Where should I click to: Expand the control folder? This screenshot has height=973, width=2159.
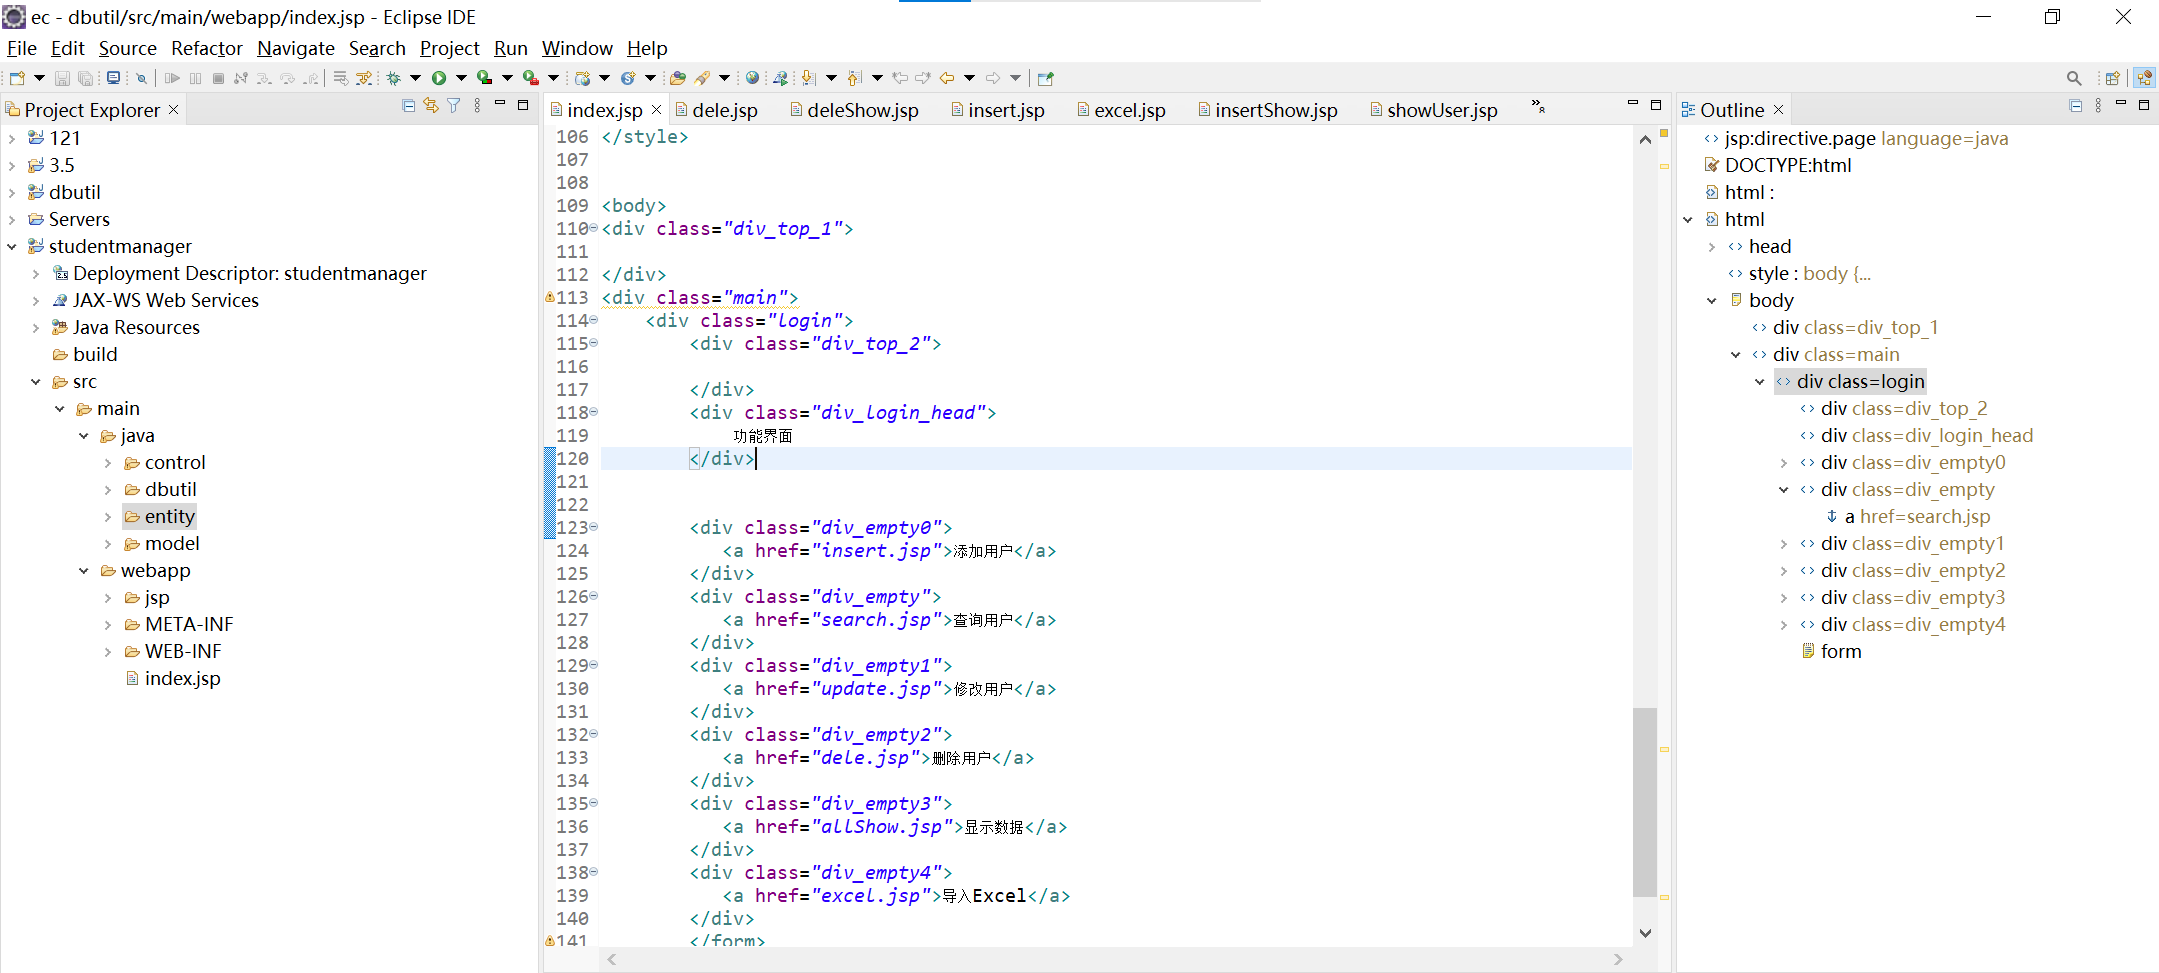pyautogui.click(x=108, y=462)
